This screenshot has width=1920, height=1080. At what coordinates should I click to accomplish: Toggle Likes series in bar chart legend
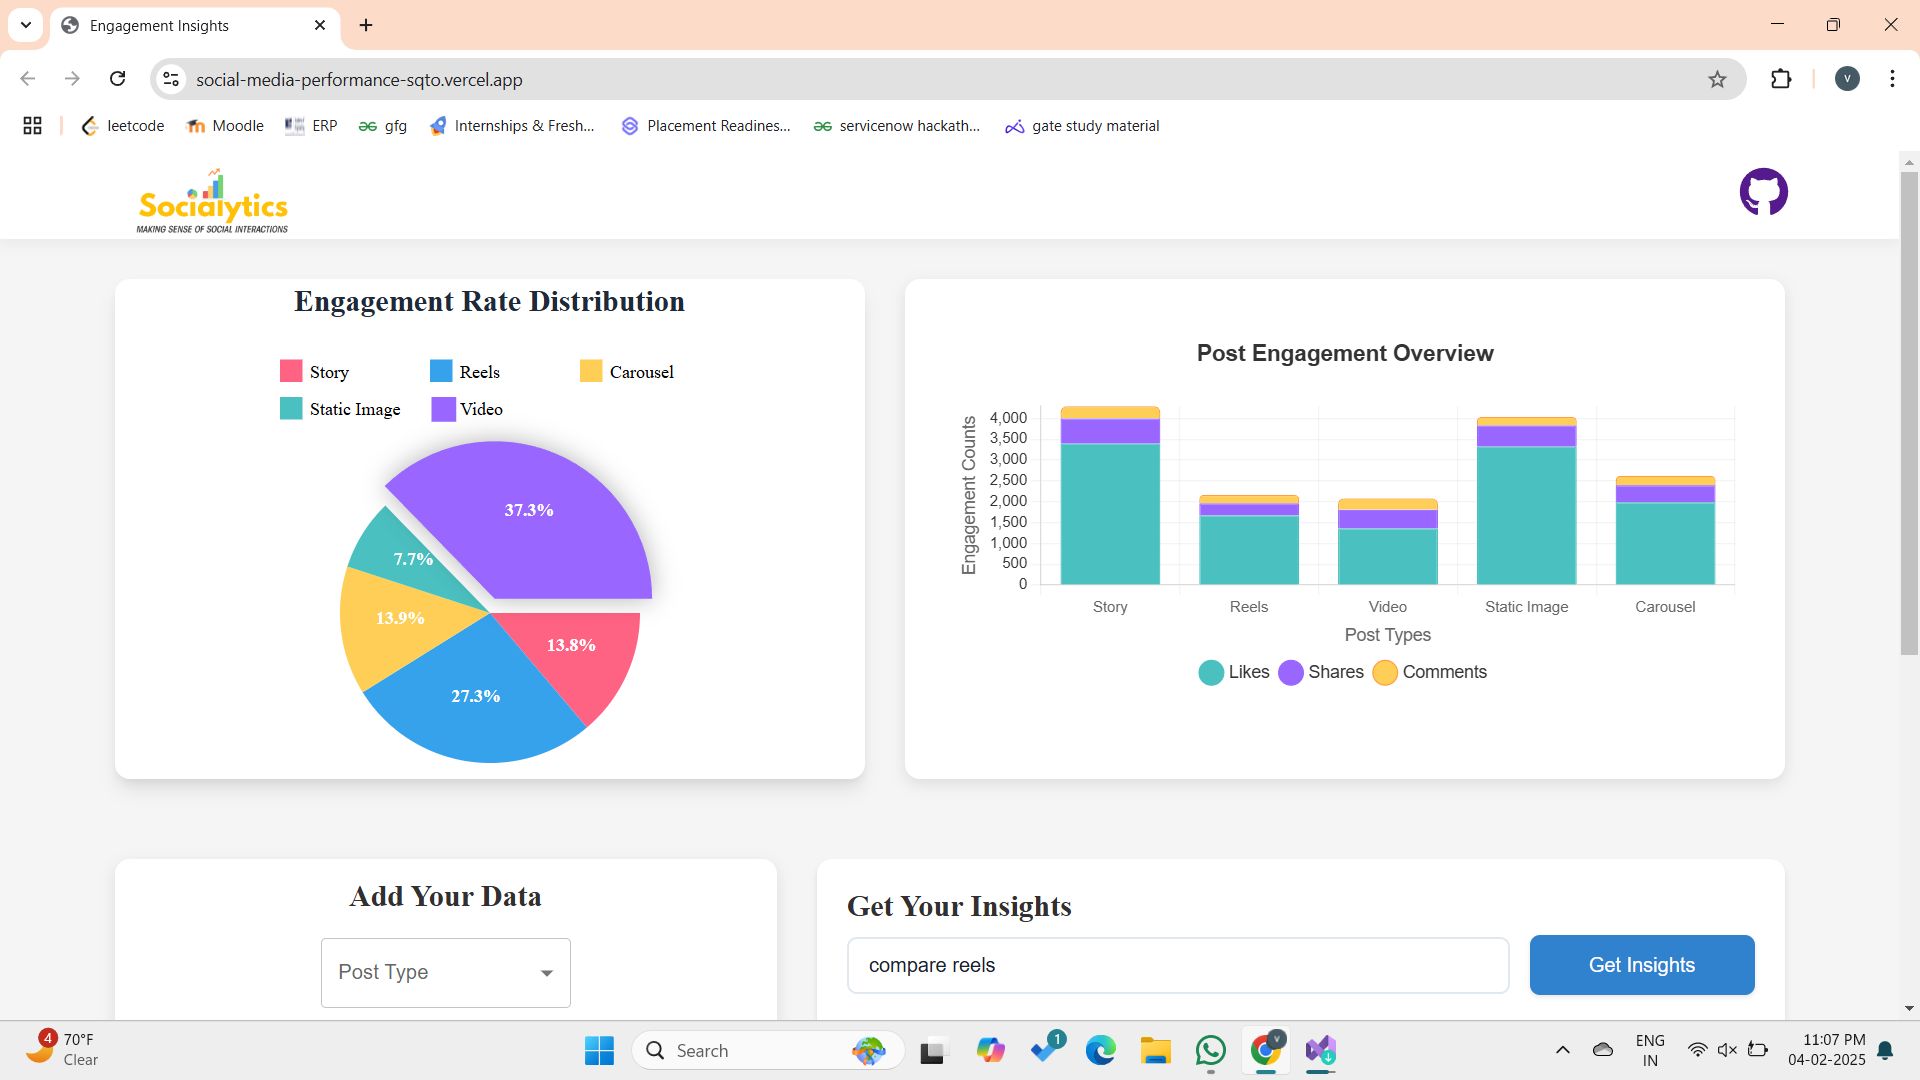coord(1233,672)
